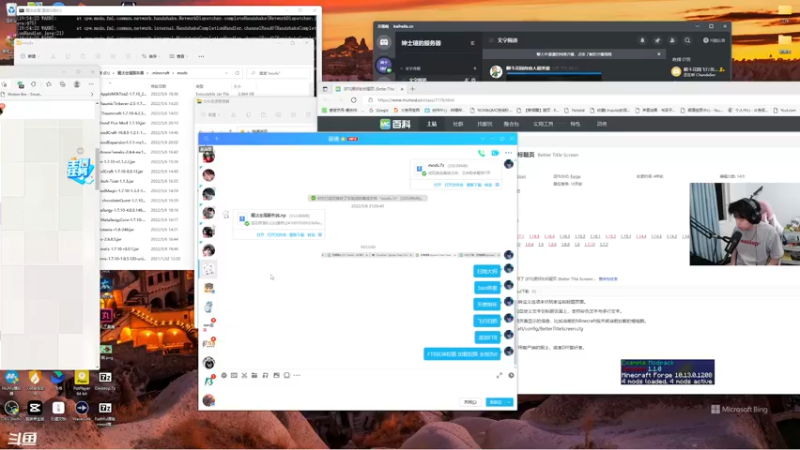Expand the chat input box with arrows icon
Screen dimensions: 800x450
click(x=499, y=375)
